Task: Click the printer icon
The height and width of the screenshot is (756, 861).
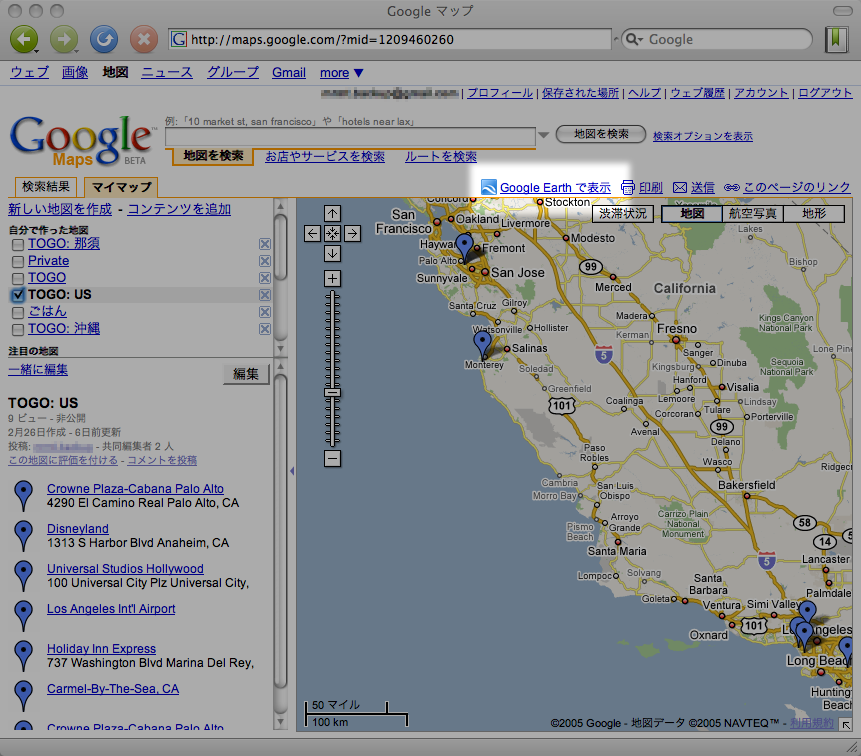Action: (x=628, y=188)
